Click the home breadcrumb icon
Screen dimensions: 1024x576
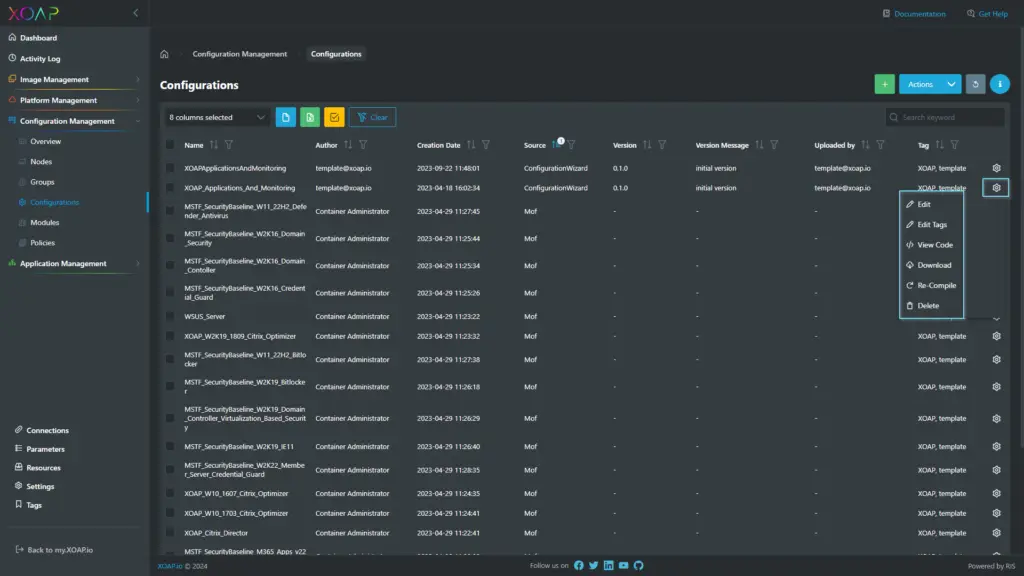pos(165,54)
